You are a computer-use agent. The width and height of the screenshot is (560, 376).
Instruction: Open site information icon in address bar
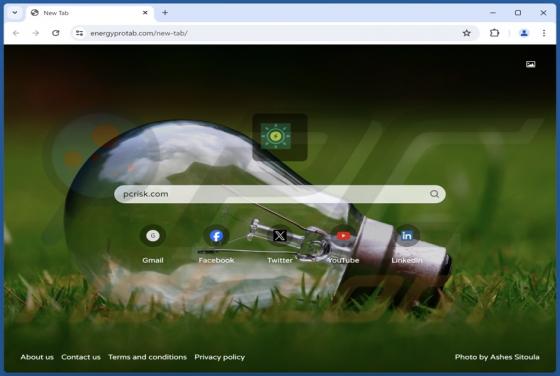pos(79,33)
